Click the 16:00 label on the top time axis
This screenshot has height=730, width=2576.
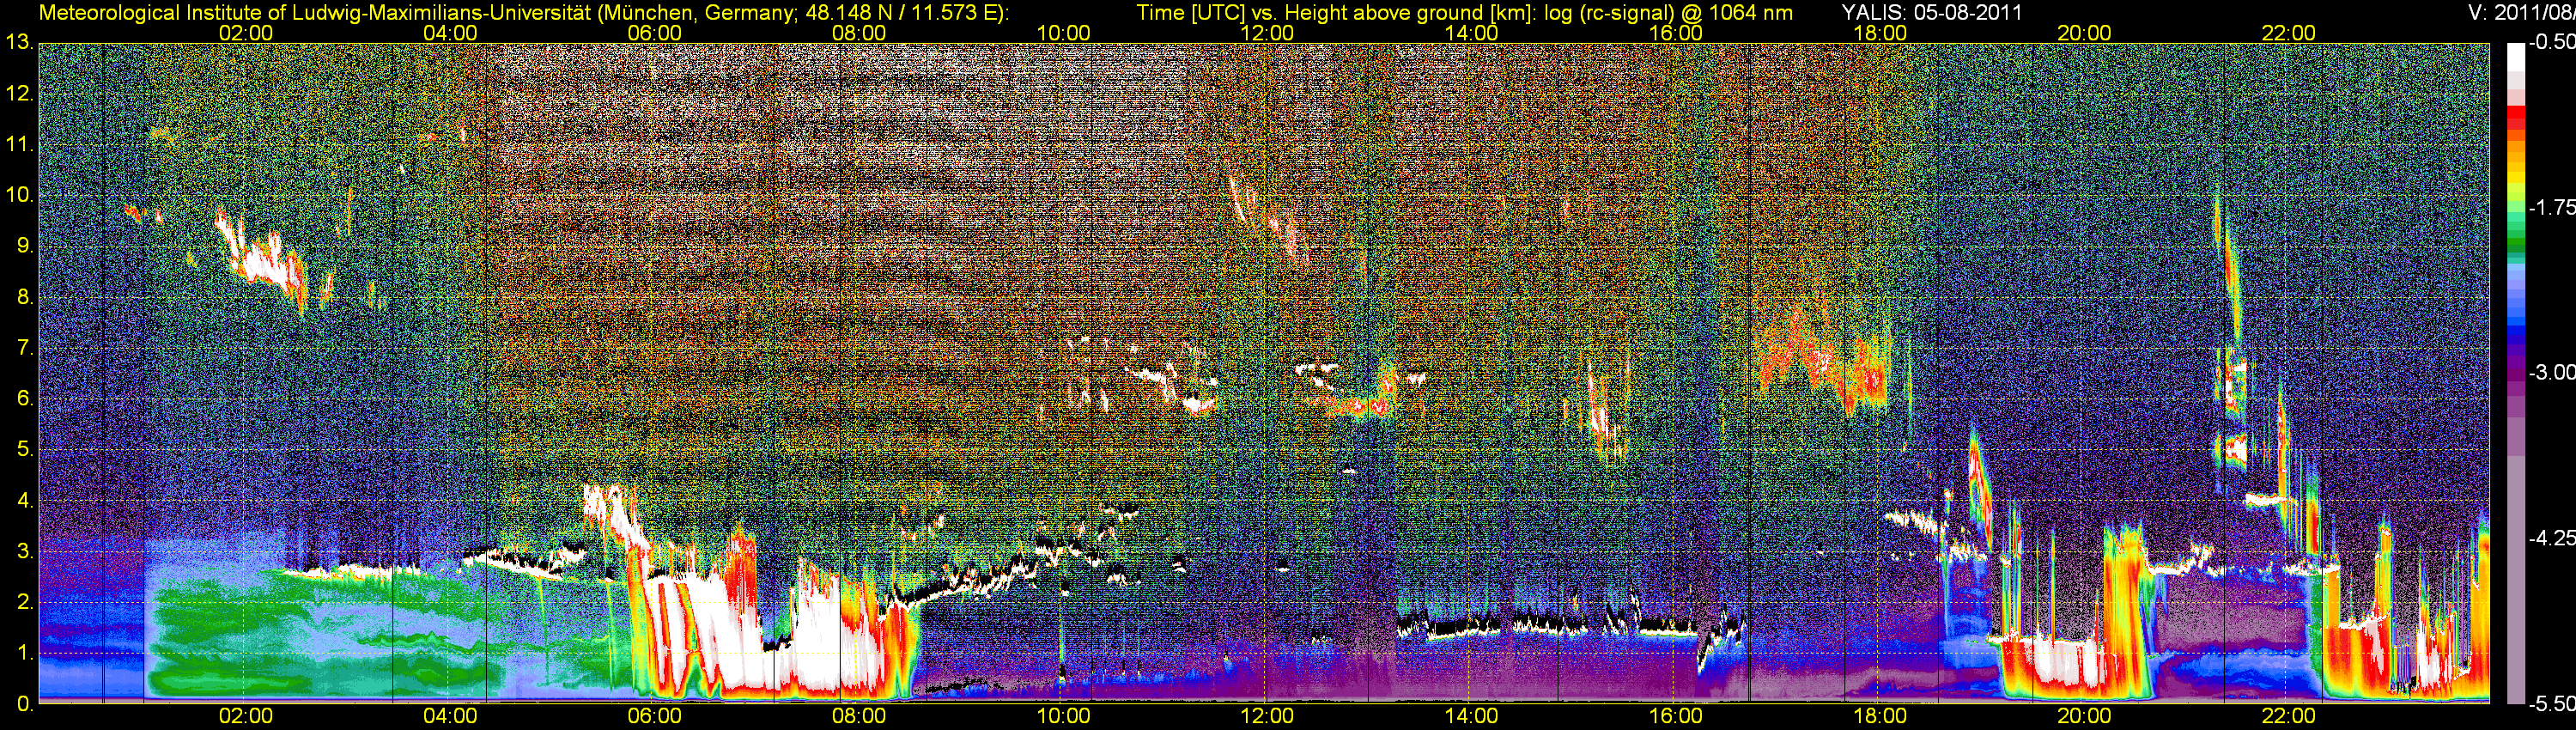click(x=1676, y=33)
